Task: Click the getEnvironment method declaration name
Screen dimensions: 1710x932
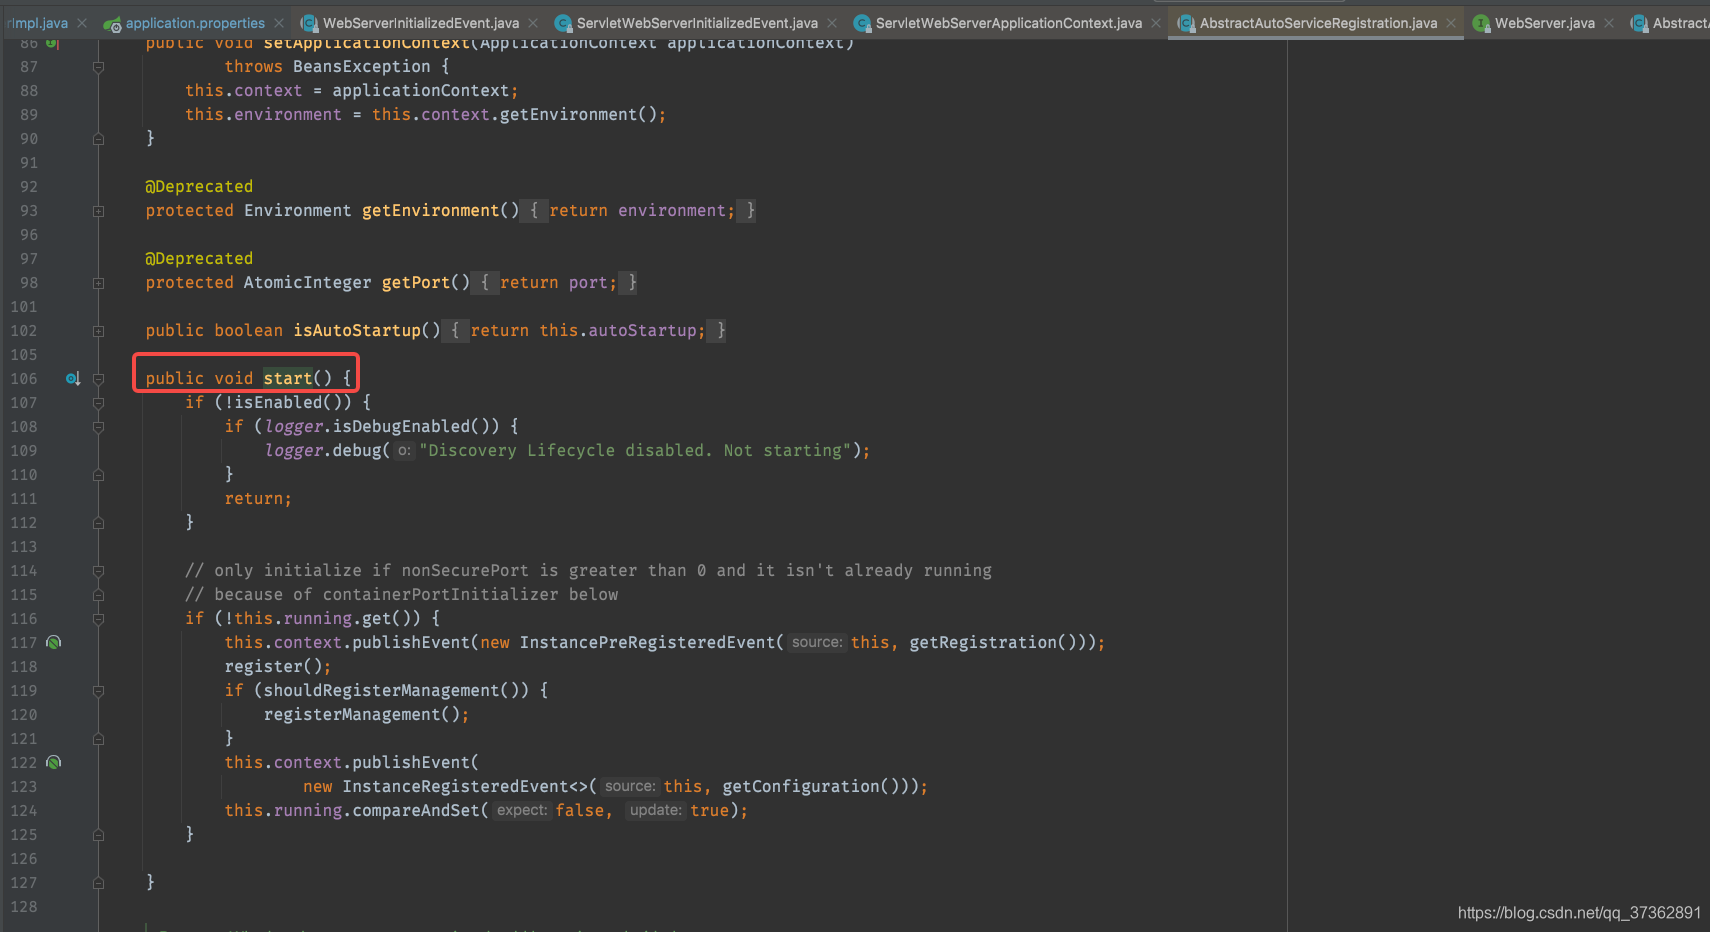Action: (431, 210)
